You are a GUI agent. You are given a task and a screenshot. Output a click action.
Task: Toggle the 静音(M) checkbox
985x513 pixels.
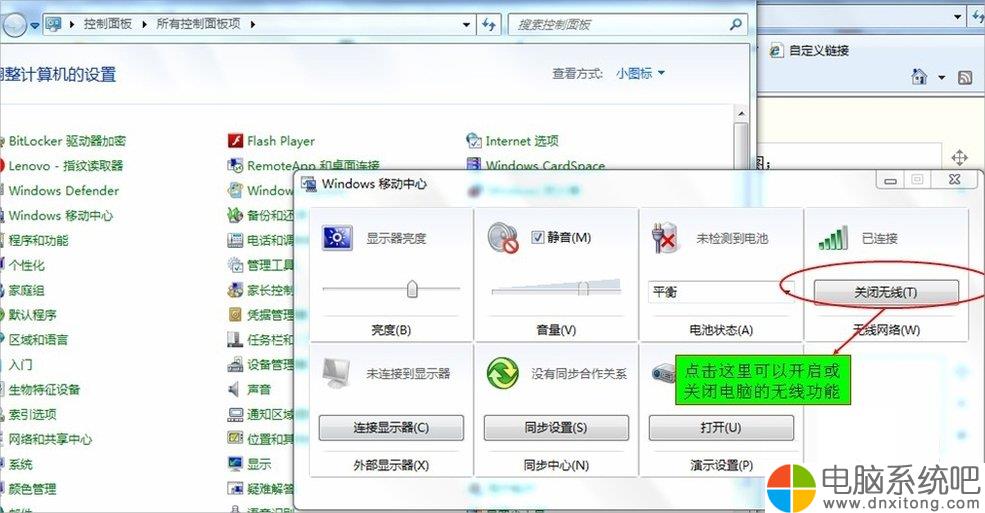coord(537,237)
